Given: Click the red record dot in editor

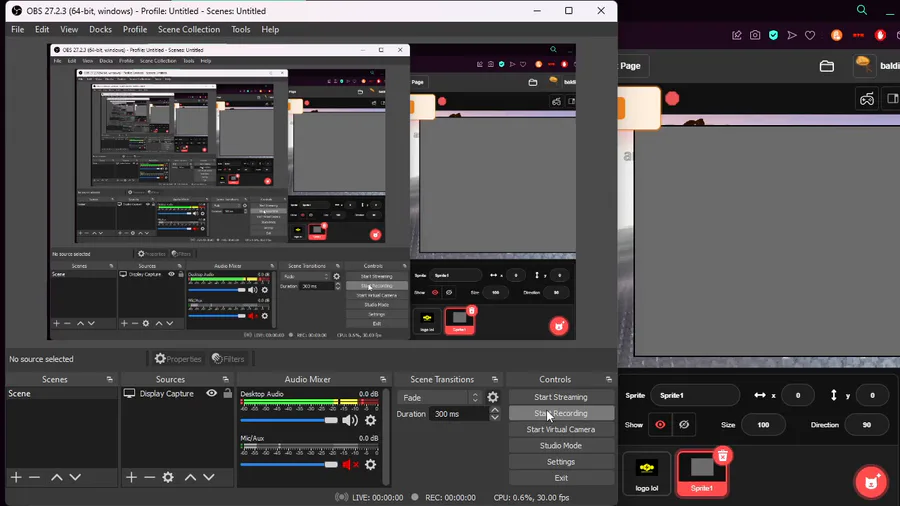Looking at the screenshot, I should click(672, 99).
